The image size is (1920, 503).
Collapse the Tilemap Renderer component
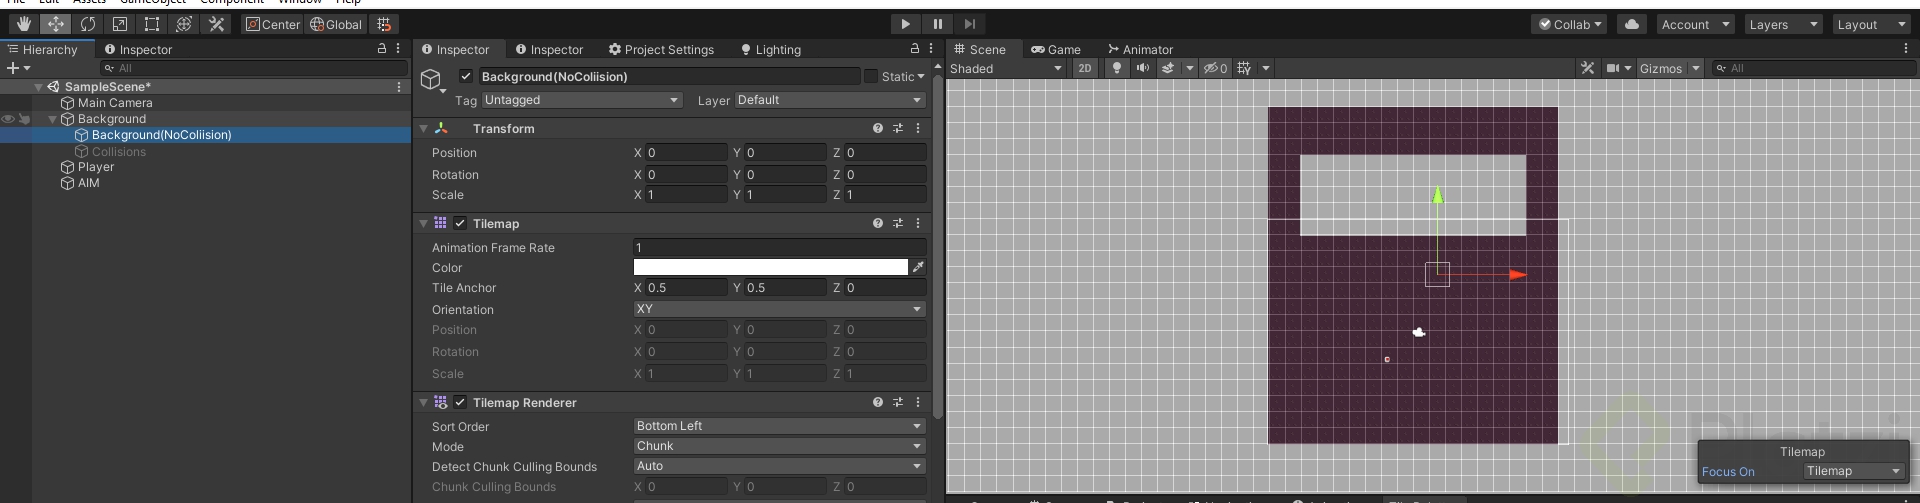(424, 402)
